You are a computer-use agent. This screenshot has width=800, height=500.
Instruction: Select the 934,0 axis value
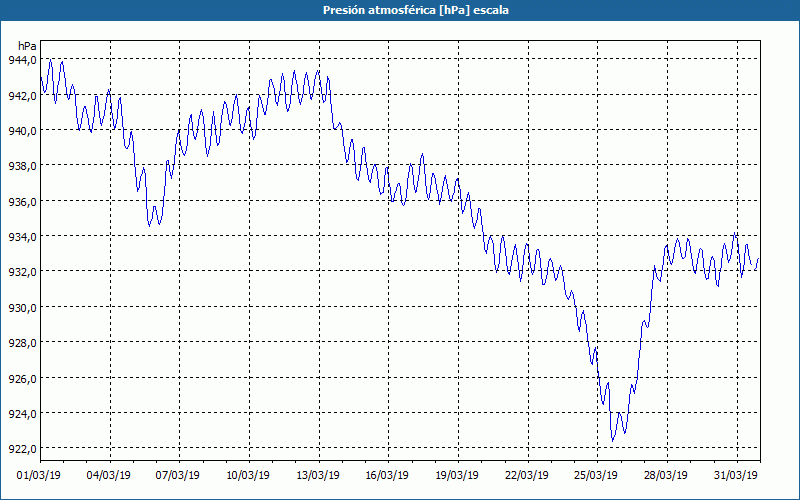point(22,237)
